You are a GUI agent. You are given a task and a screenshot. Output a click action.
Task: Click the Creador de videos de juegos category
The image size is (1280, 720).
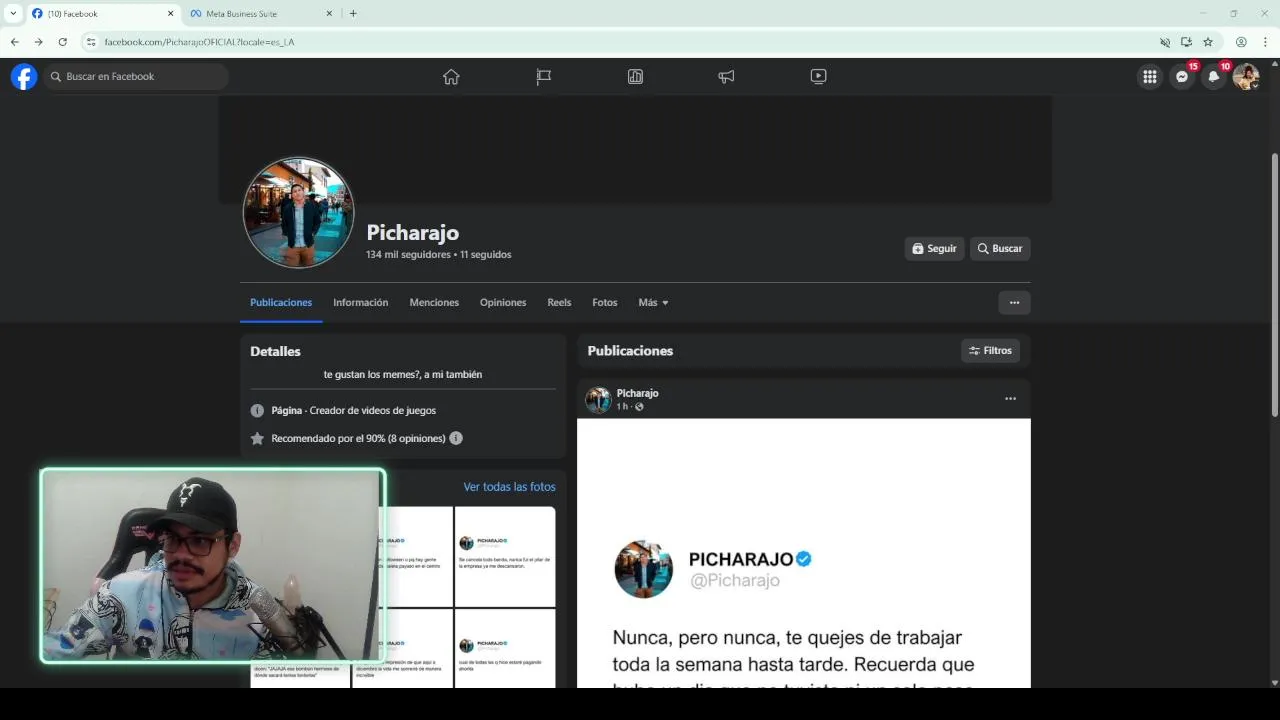click(372, 410)
